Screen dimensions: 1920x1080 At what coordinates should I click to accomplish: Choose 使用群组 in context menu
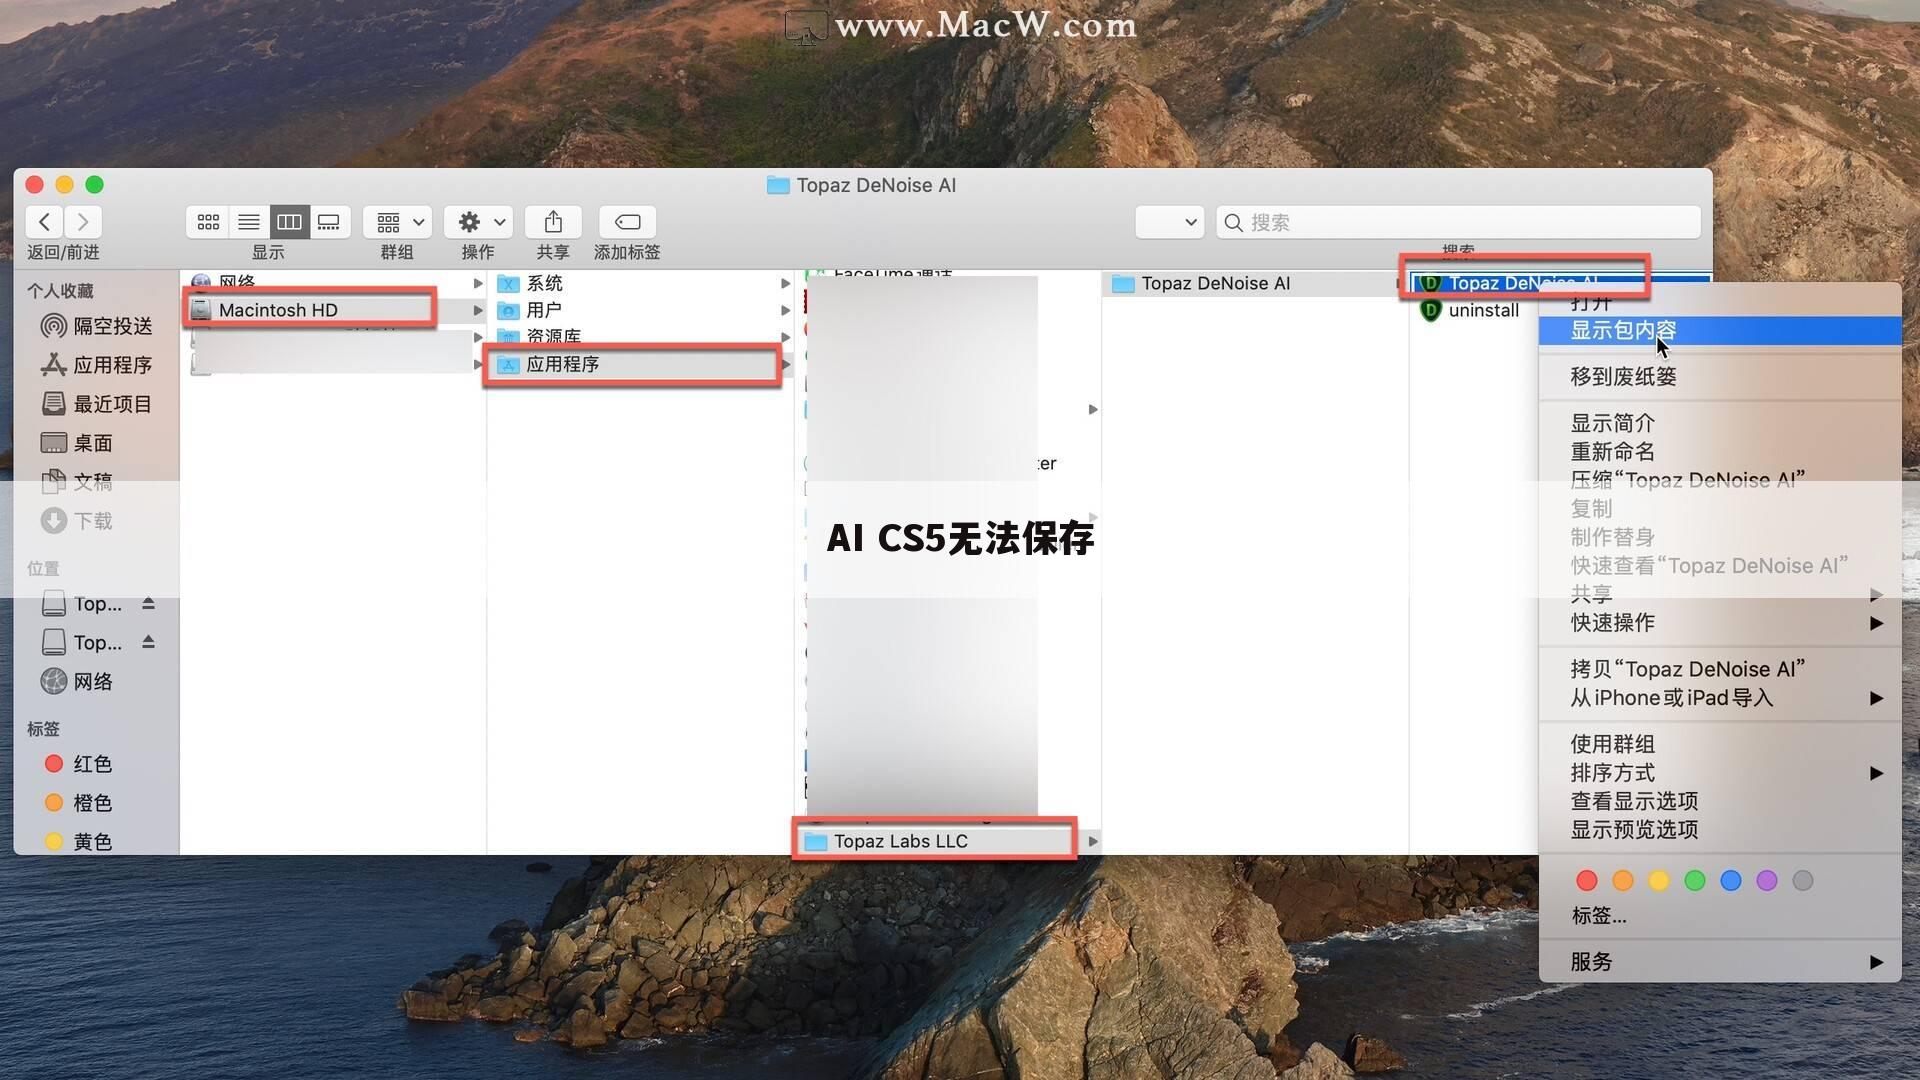pyautogui.click(x=1720, y=745)
